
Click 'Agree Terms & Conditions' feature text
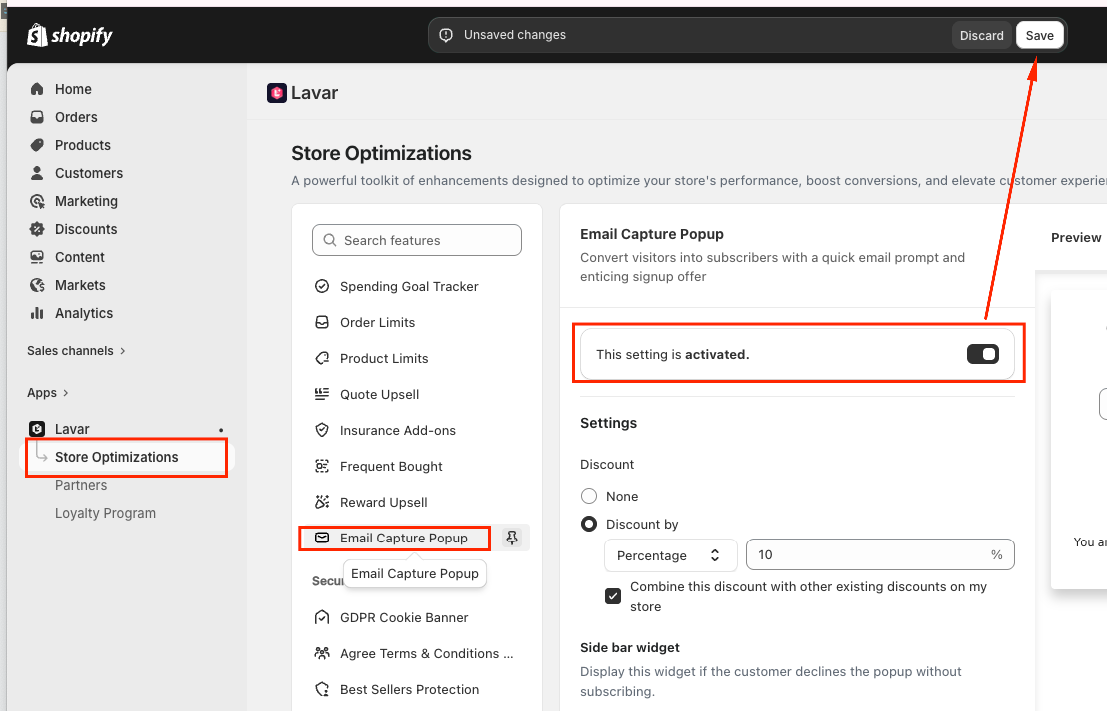pyautogui.click(x=426, y=653)
